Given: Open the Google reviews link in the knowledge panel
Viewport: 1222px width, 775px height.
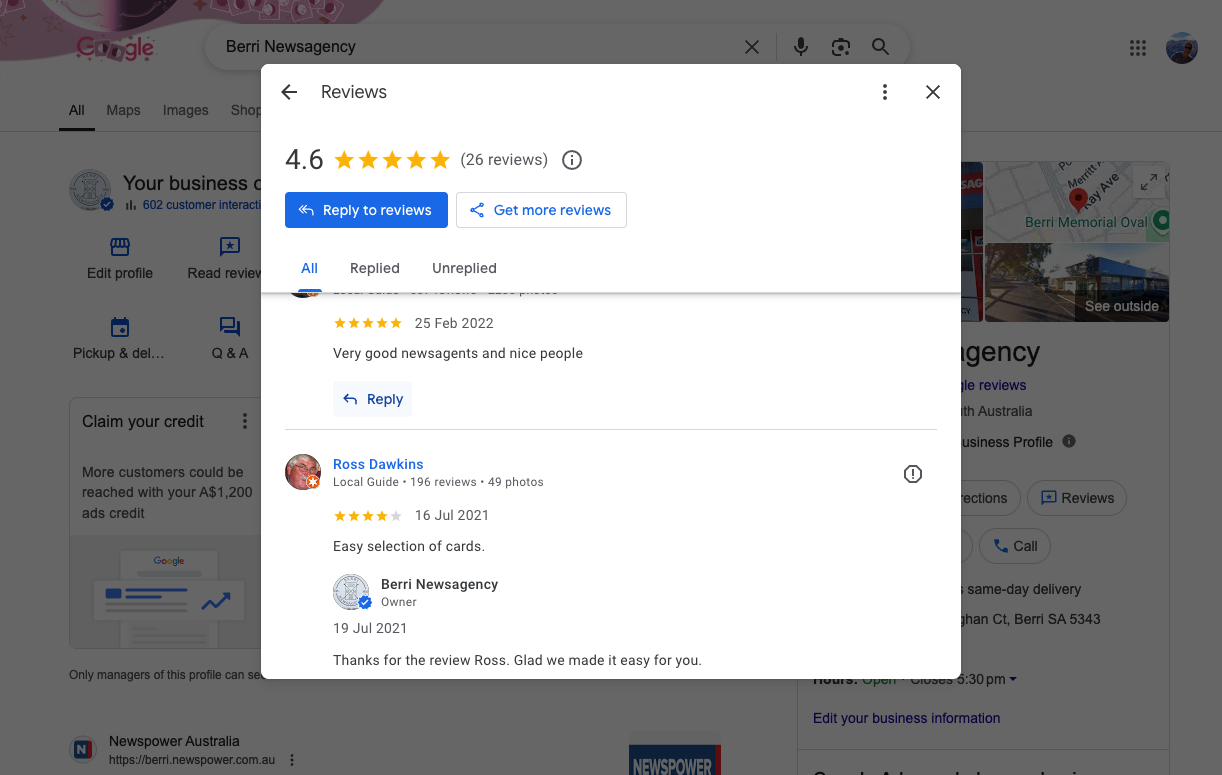Looking at the screenshot, I should tap(993, 385).
